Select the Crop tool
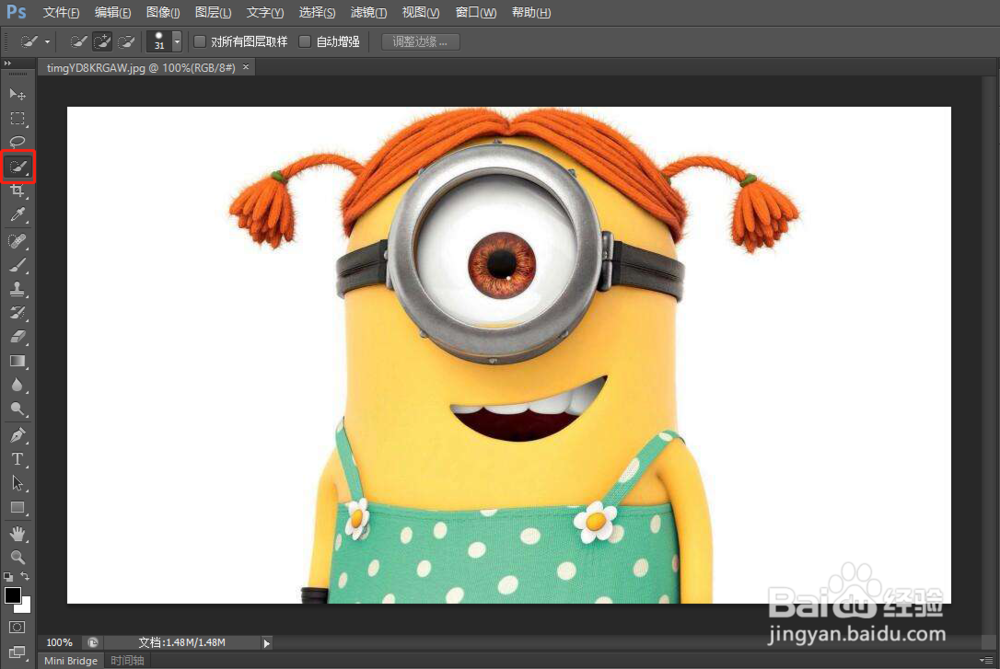This screenshot has width=1000, height=669. click(17, 191)
